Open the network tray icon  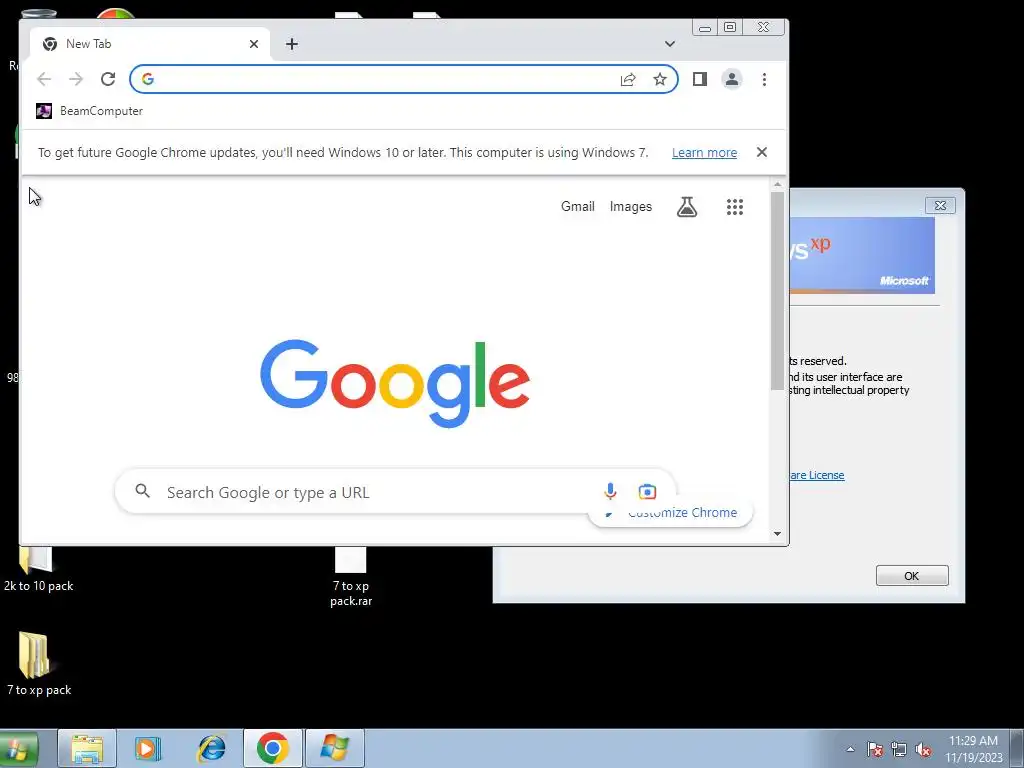pos(899,749)
